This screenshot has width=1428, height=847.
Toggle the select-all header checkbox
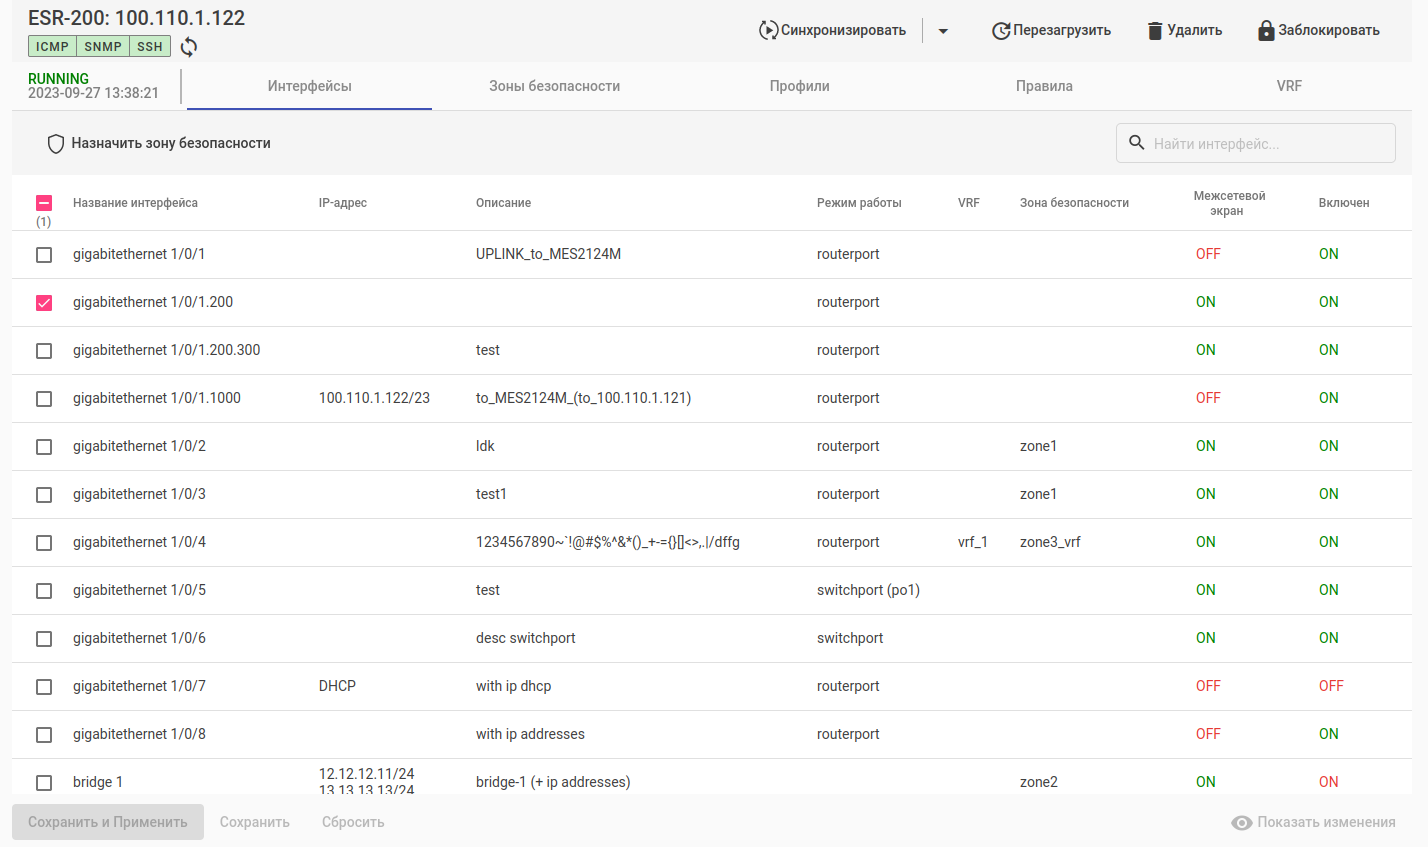[44, 203]
